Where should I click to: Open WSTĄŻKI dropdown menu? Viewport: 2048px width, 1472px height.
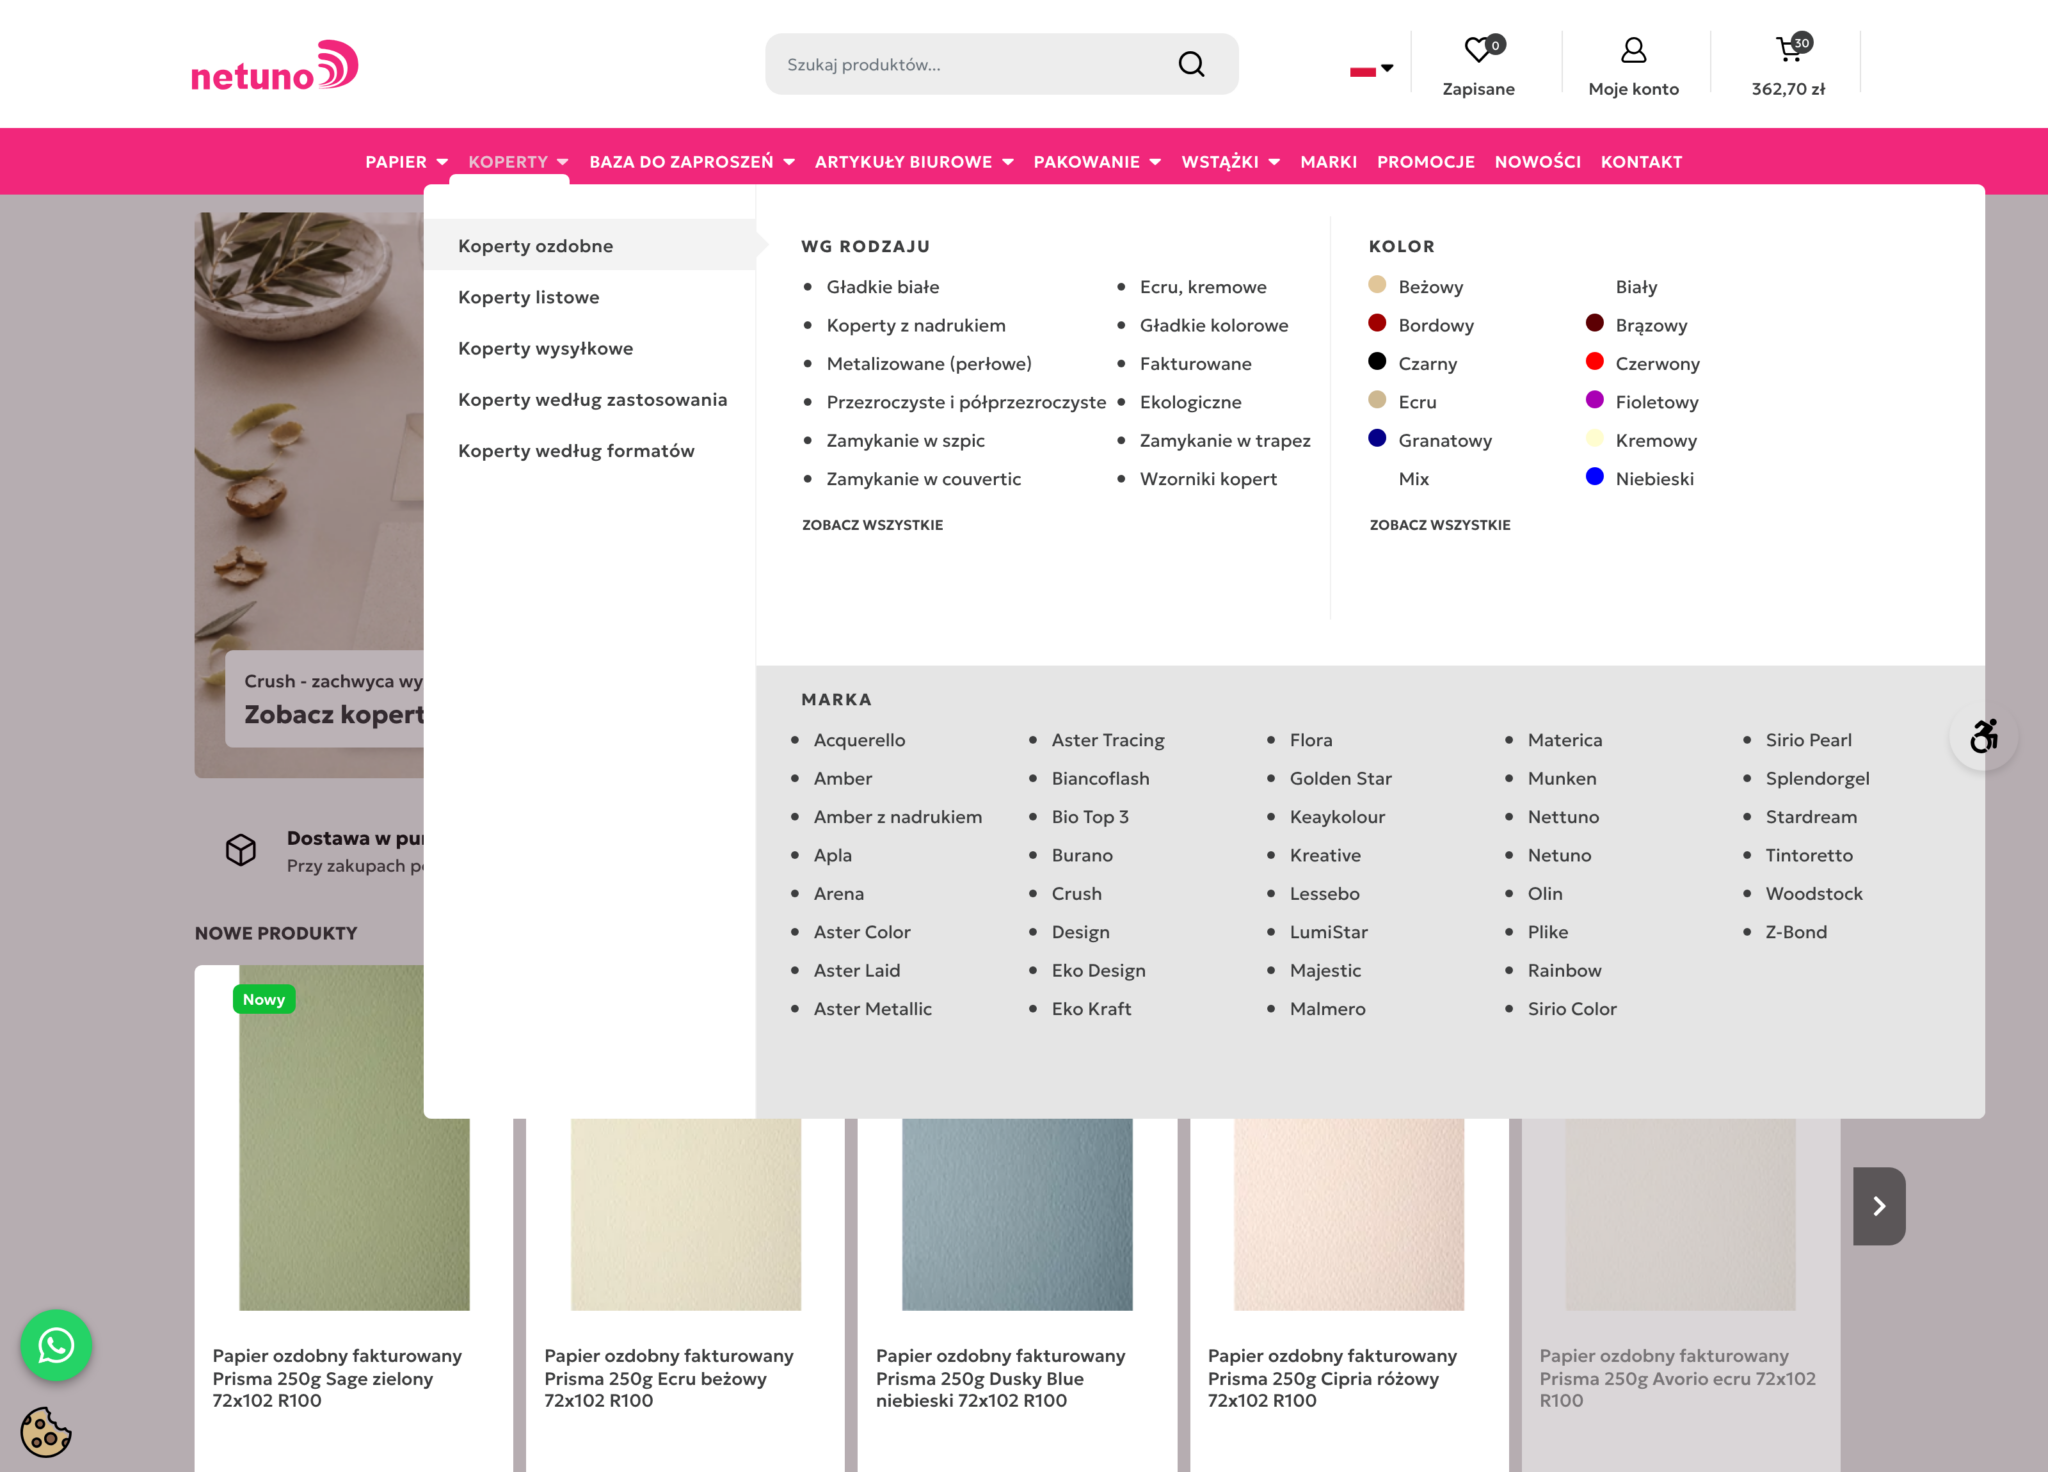point(1230,162)
